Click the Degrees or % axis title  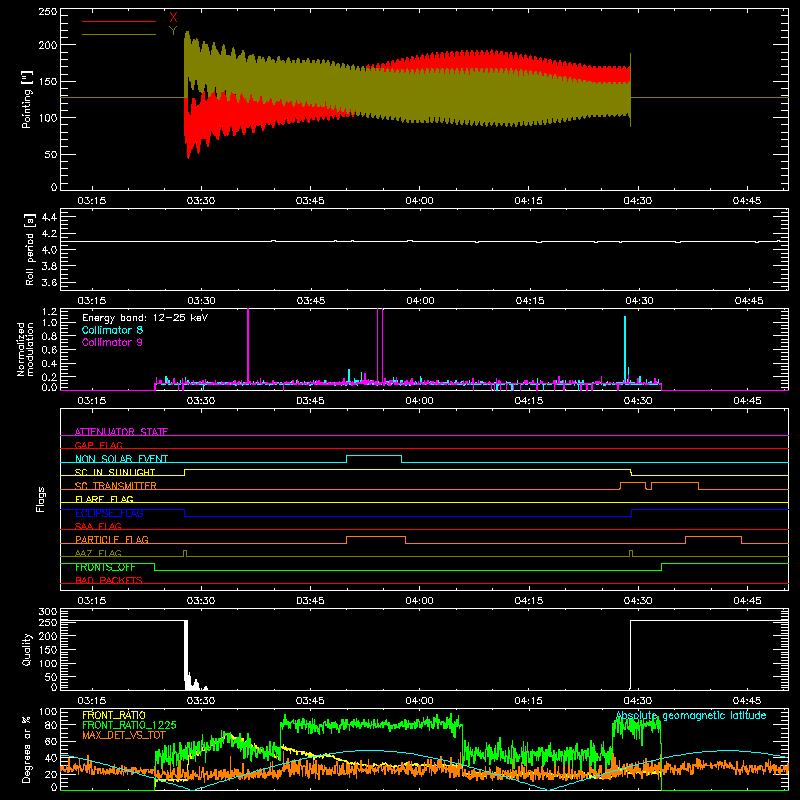(x=27, y=749)
